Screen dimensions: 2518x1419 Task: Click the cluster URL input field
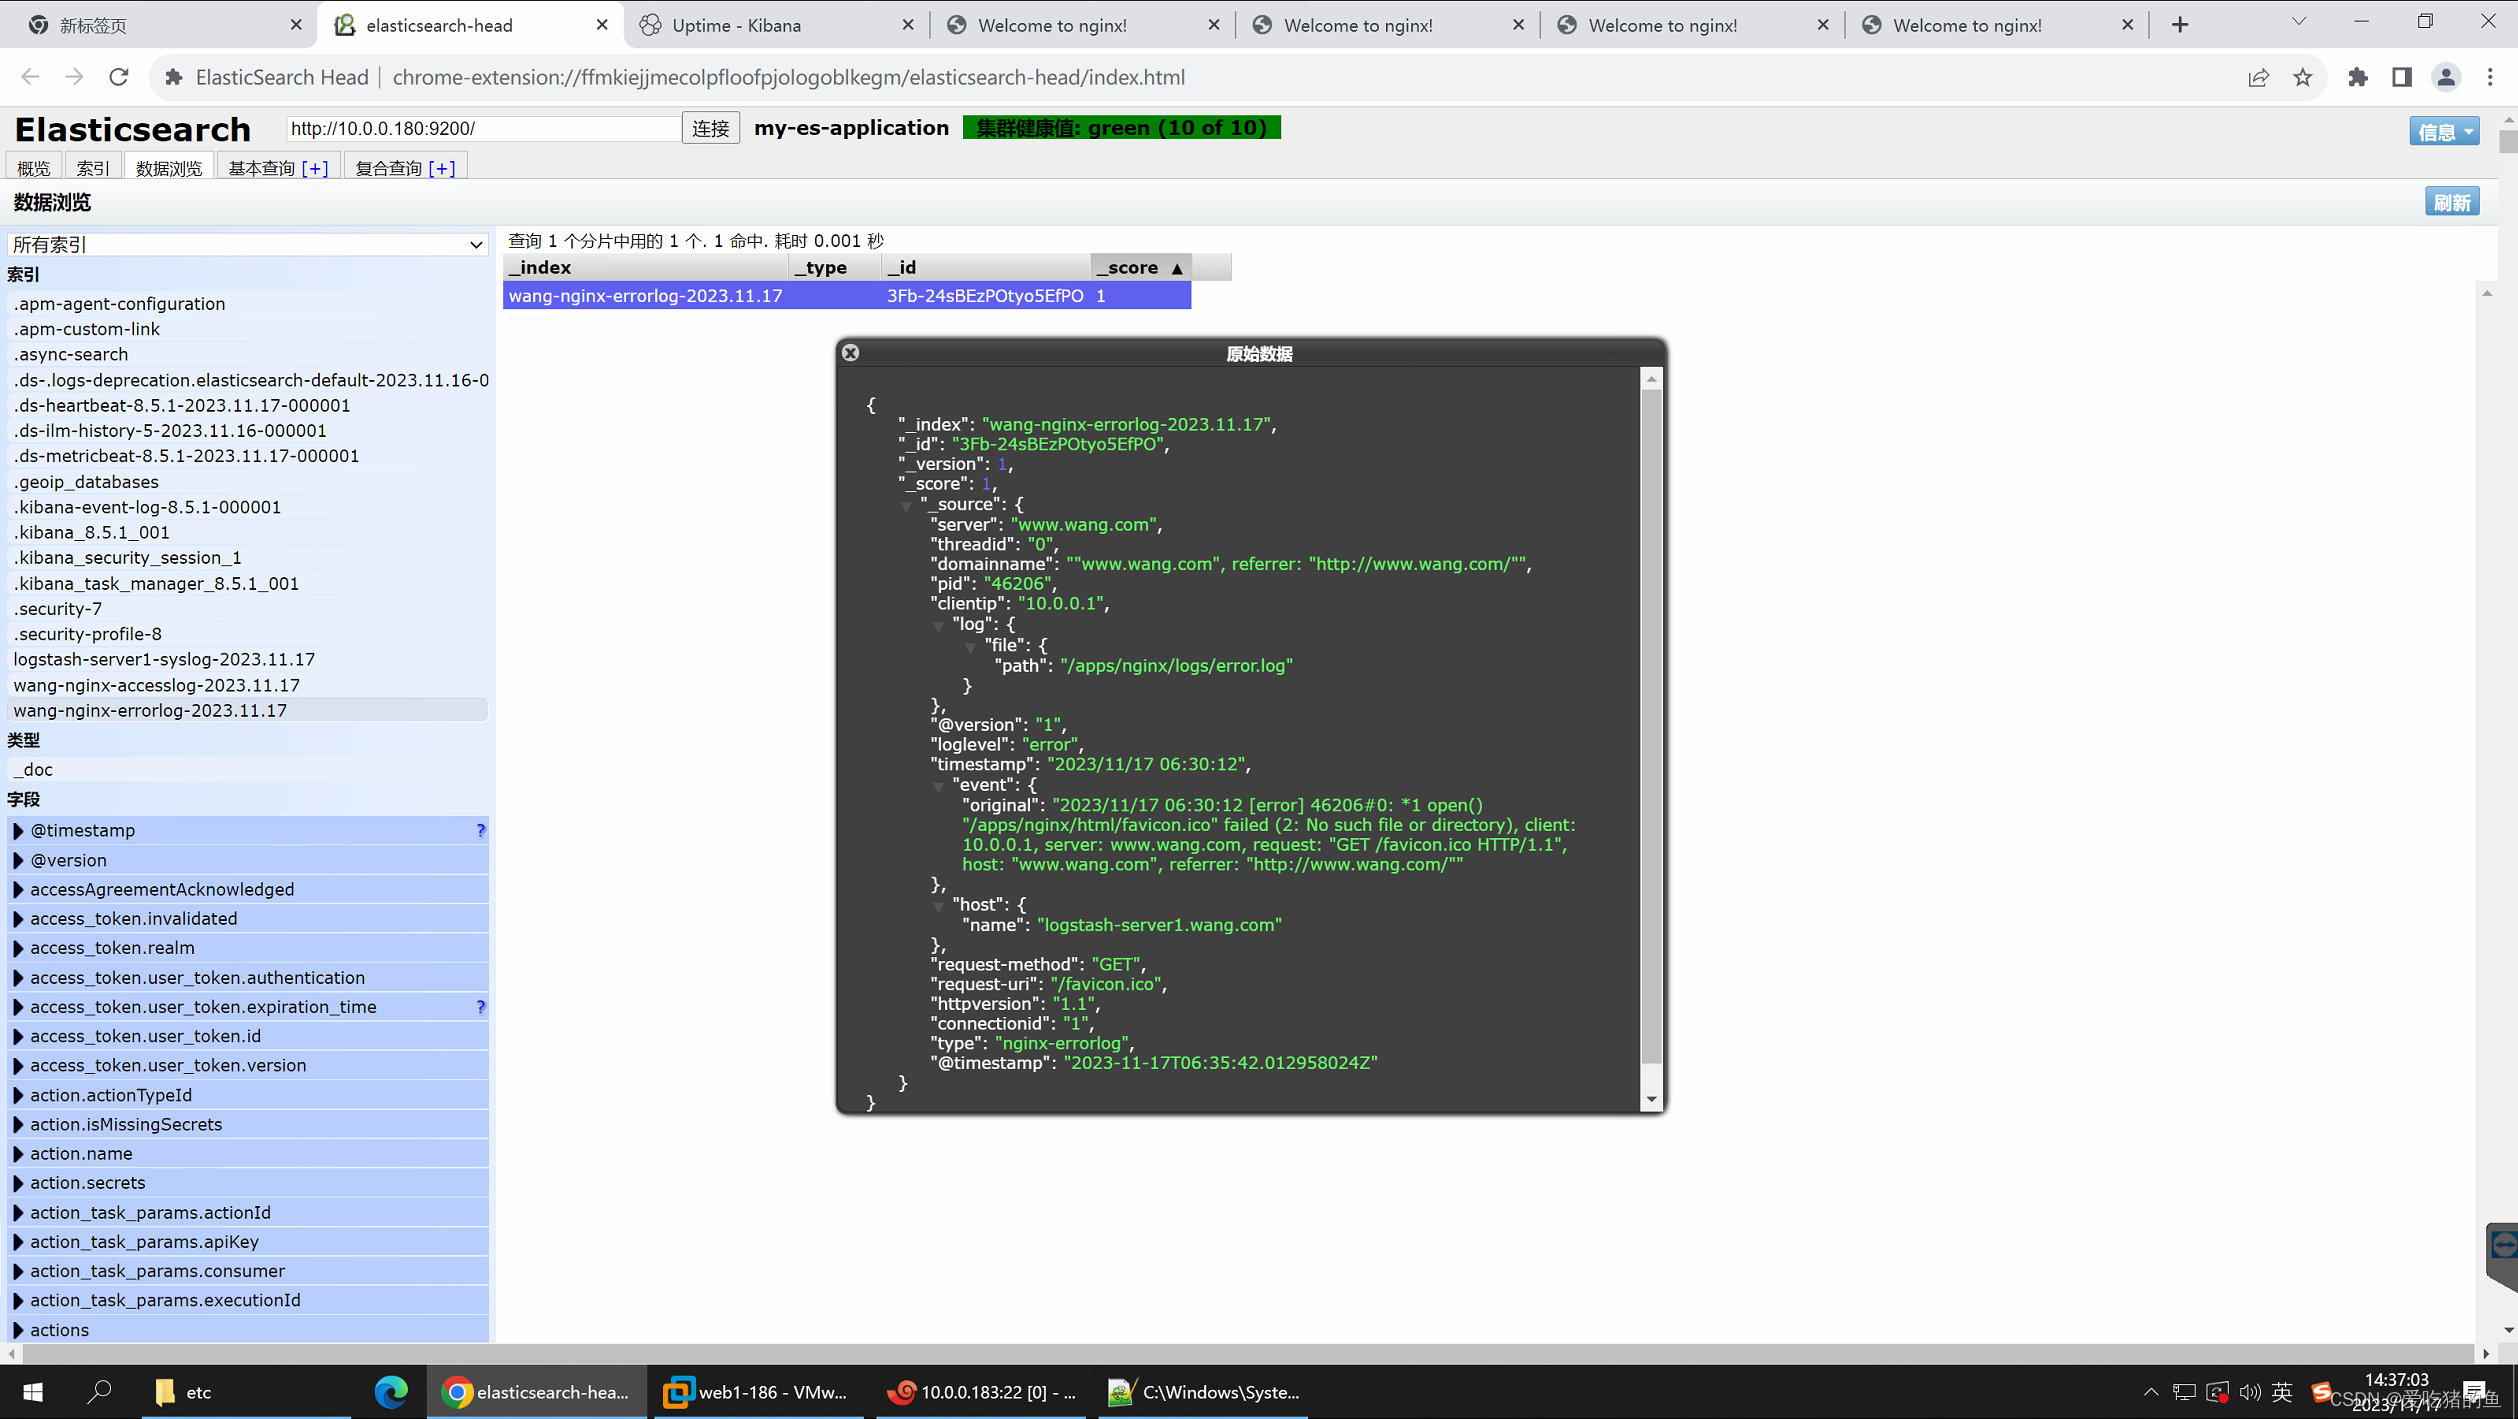tap(483, 128)
